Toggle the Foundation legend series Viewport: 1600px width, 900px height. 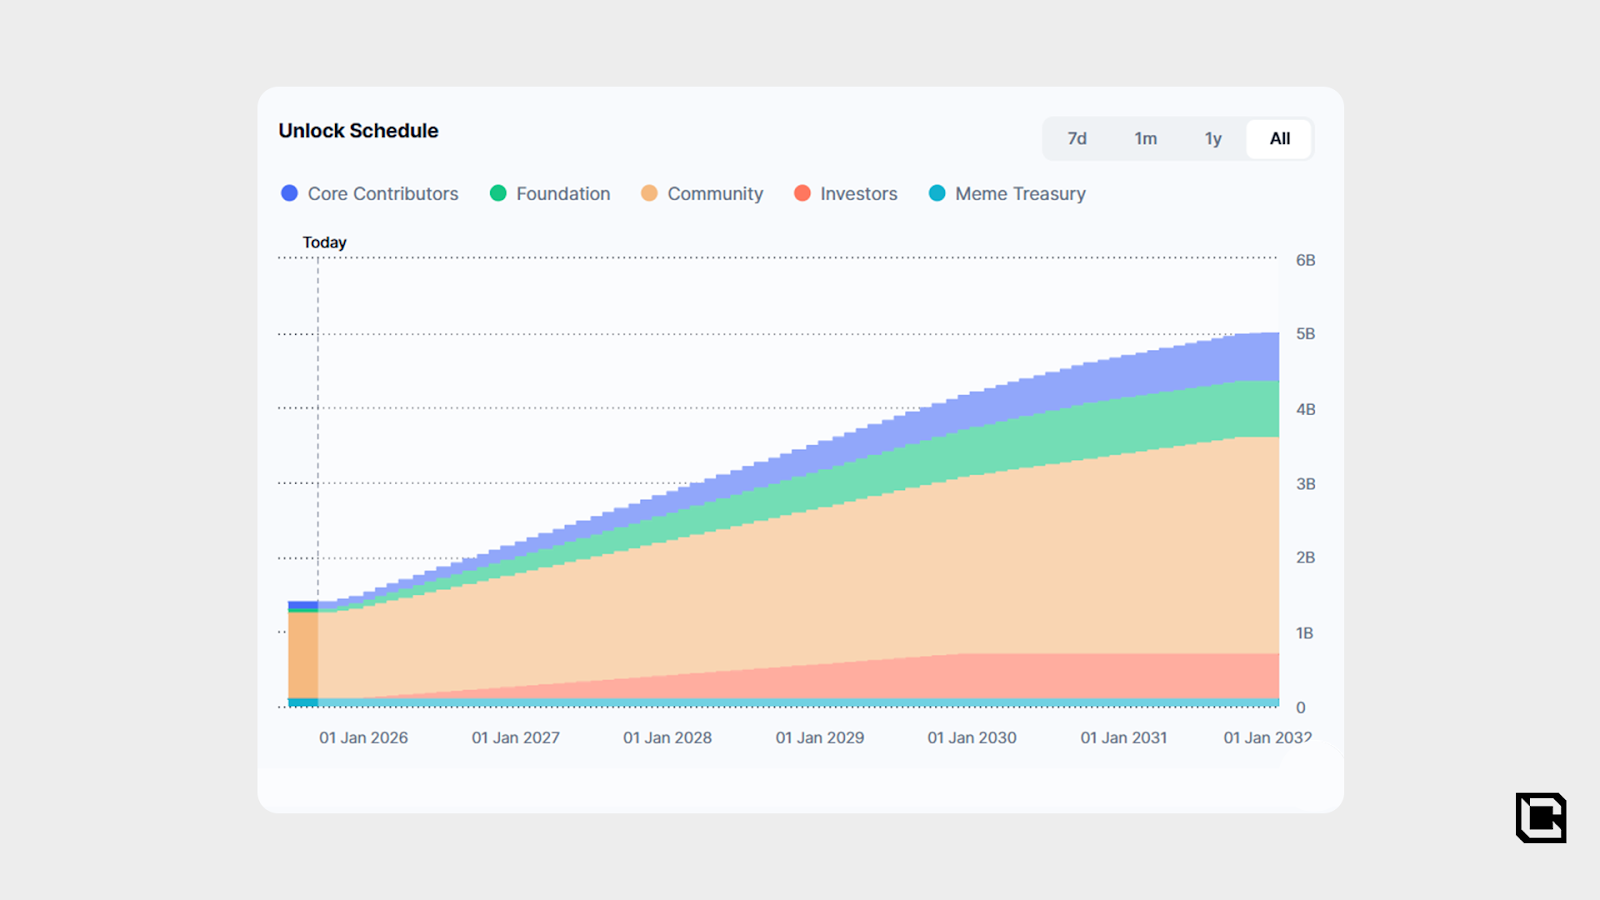[x=562, y=194]
